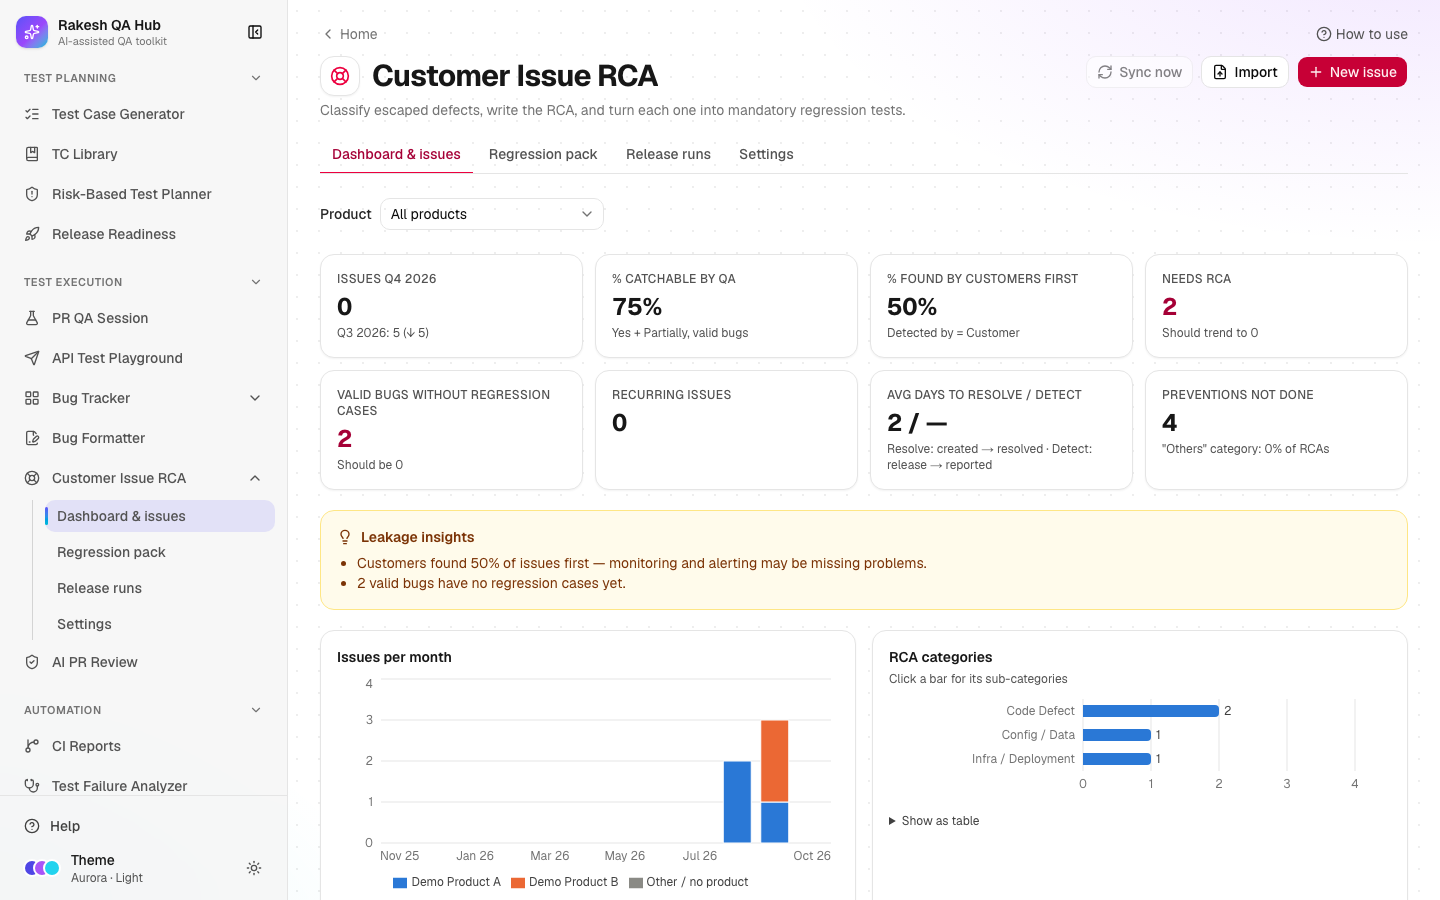
Task: Open Release runs in sidebar submenu
Action: click(x=160, y=588)
